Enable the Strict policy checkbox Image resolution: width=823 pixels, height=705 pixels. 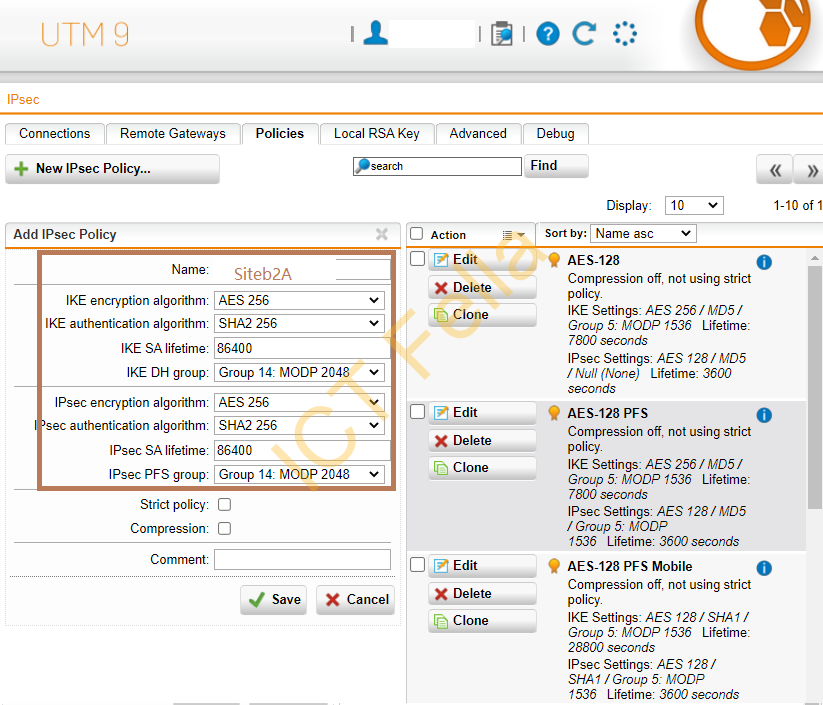point(225,504)
